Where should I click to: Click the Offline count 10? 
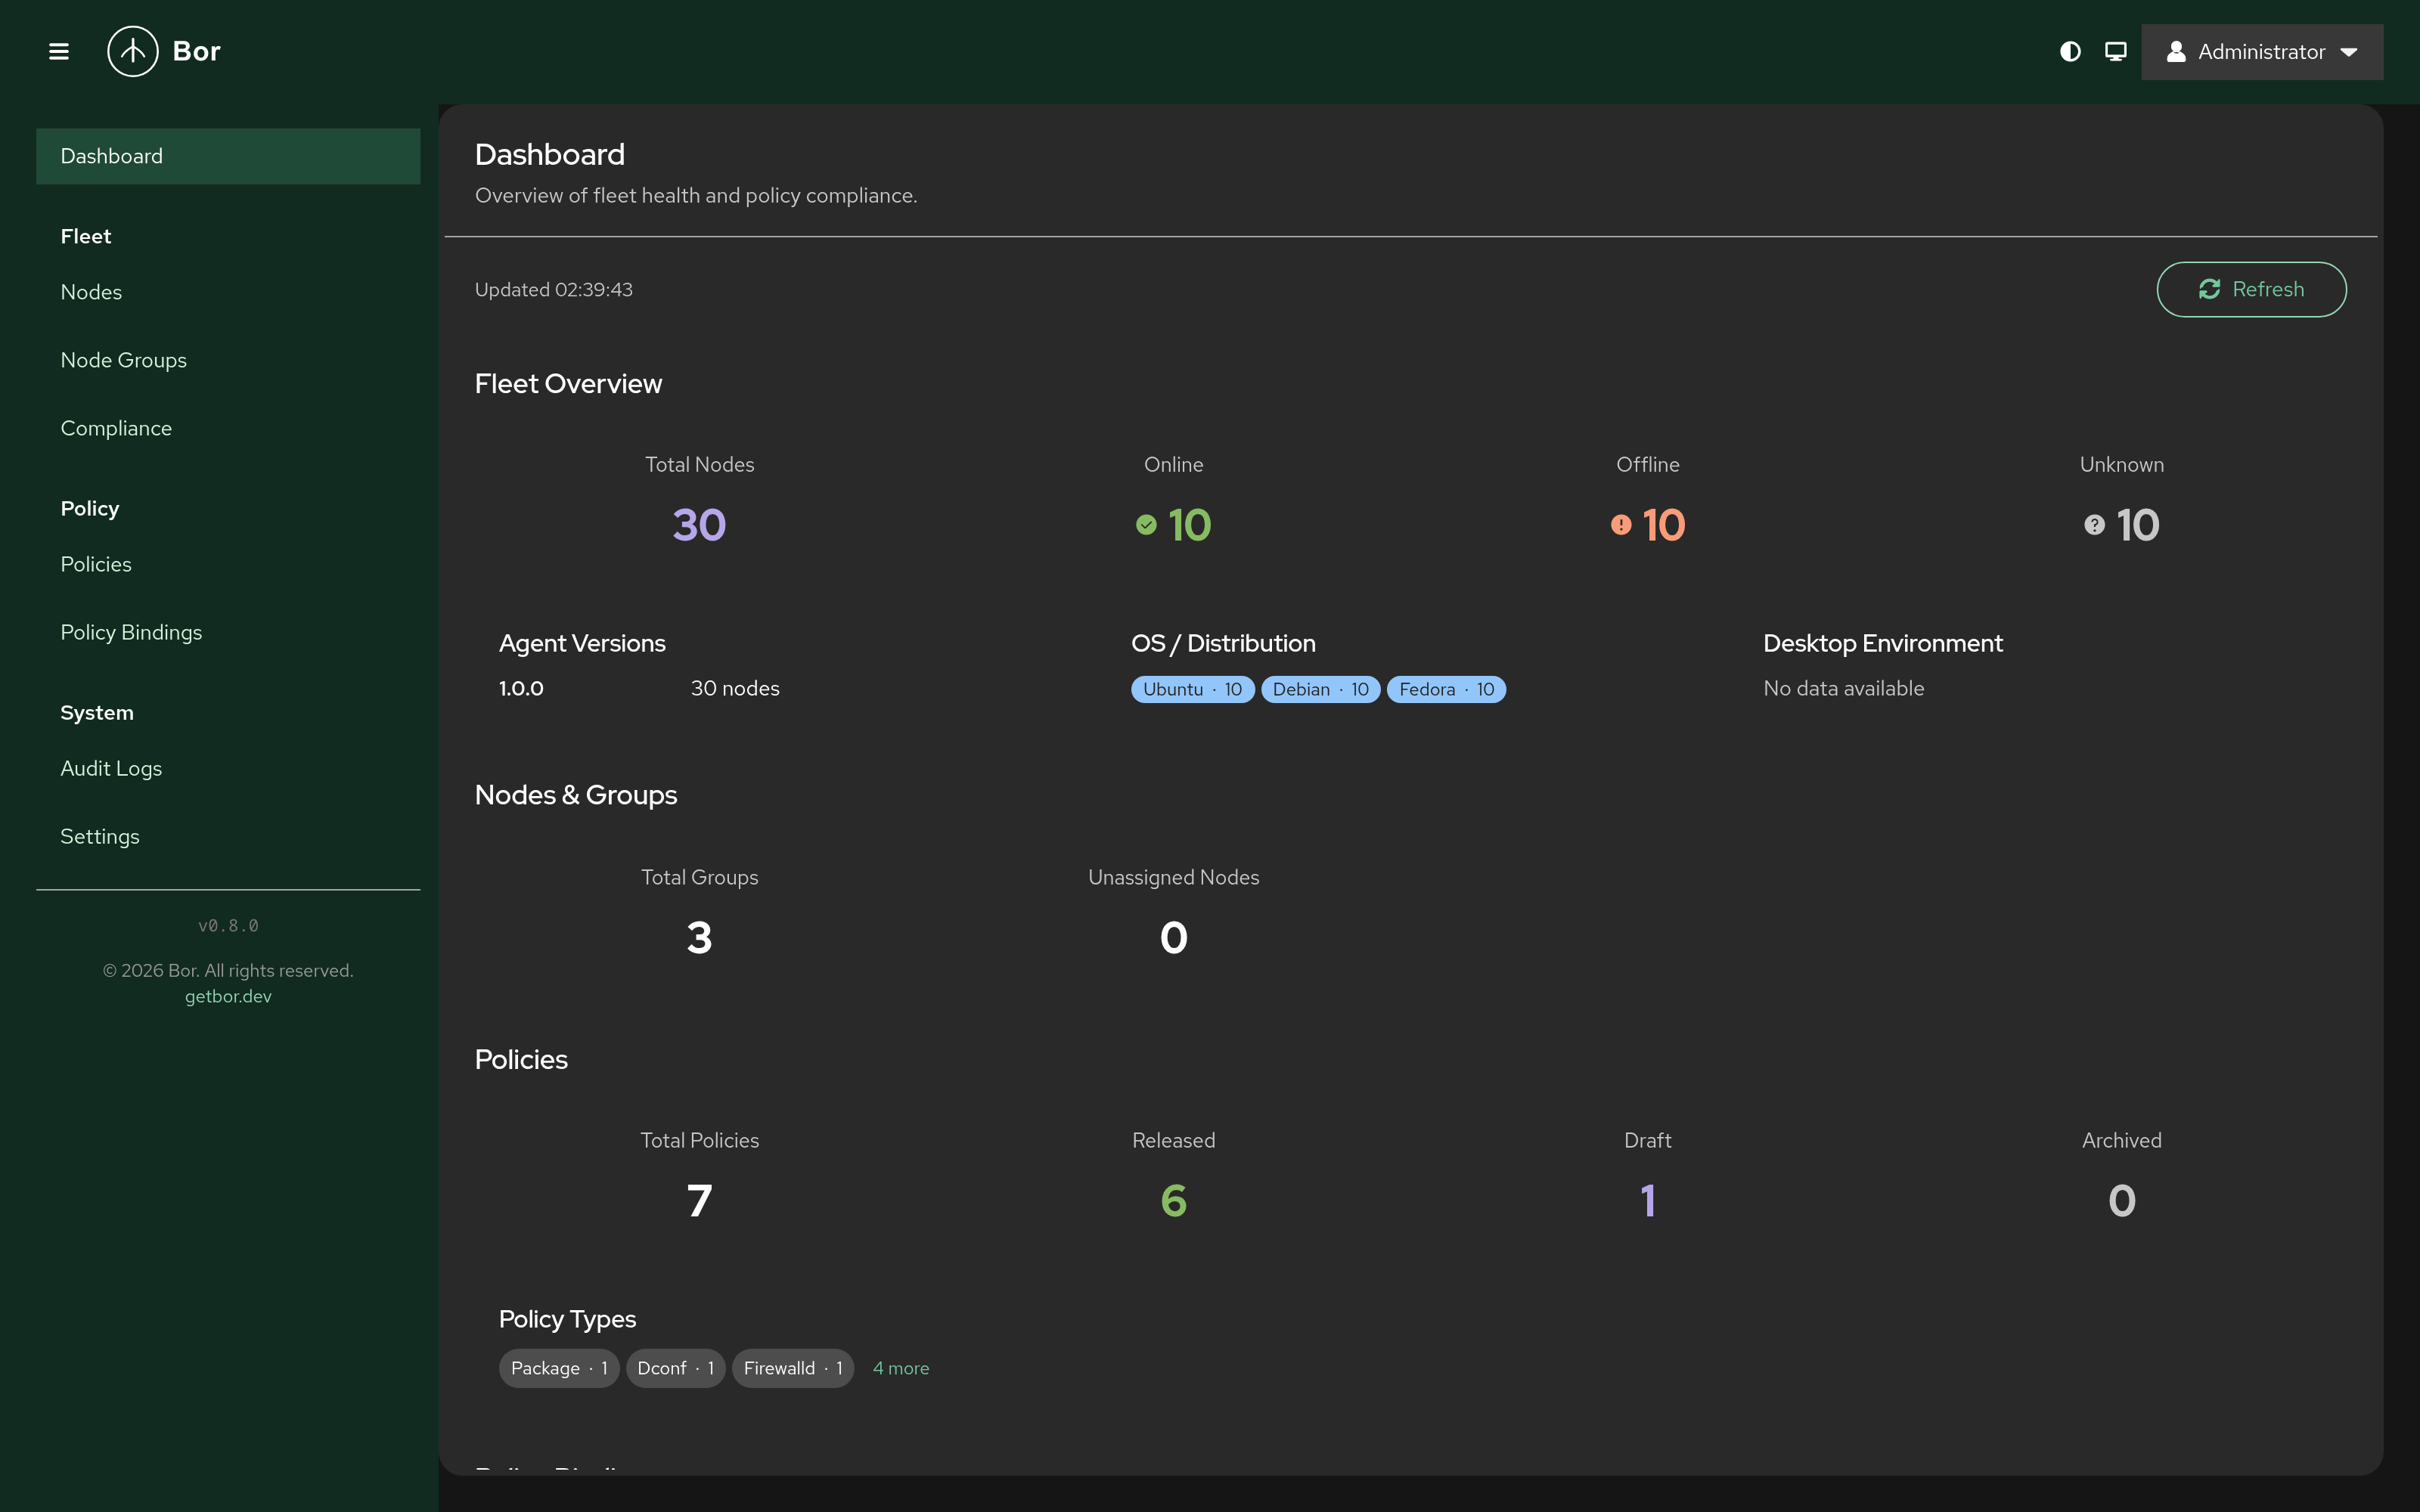pyautogui.click(x=1663, y=525)
